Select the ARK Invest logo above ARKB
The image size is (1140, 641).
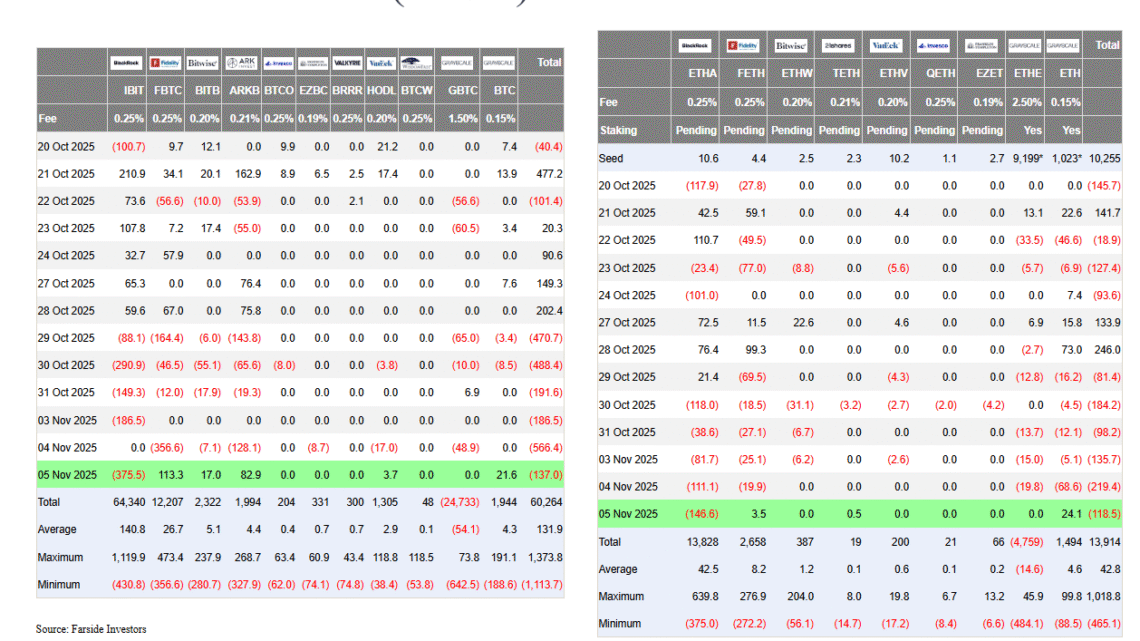(x=242, y=63)
